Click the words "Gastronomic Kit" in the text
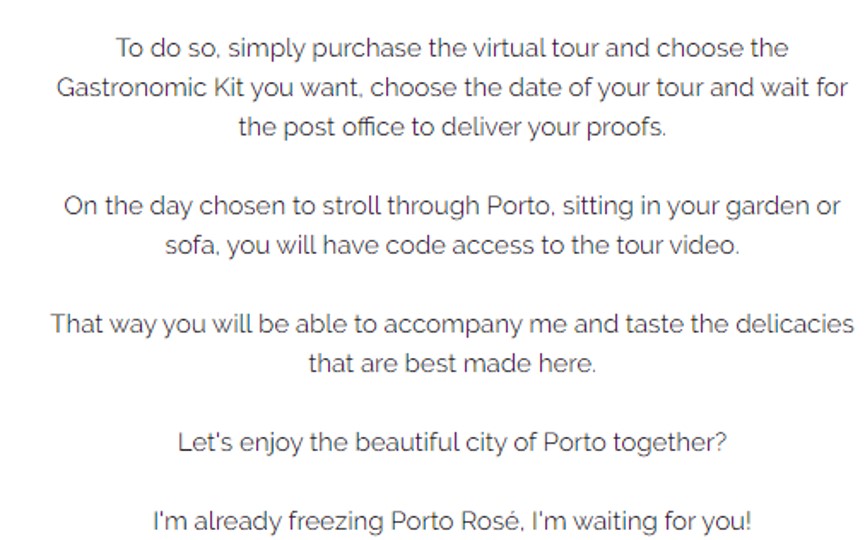The width and height of the screenshot is (865, 540). (150, 88)
